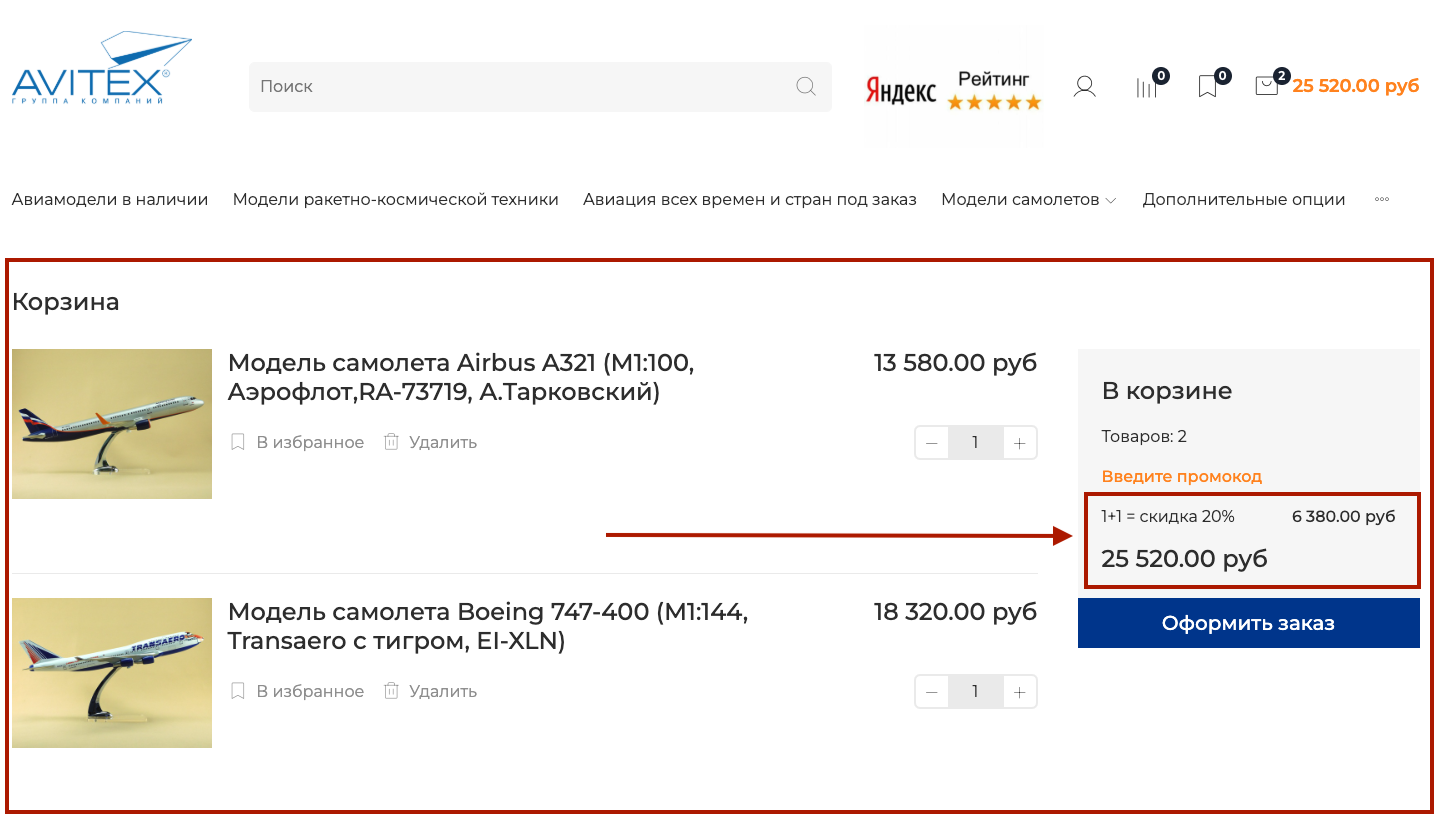
Task: Click the Оформить заказ button
Action: tap(1248, 622)
